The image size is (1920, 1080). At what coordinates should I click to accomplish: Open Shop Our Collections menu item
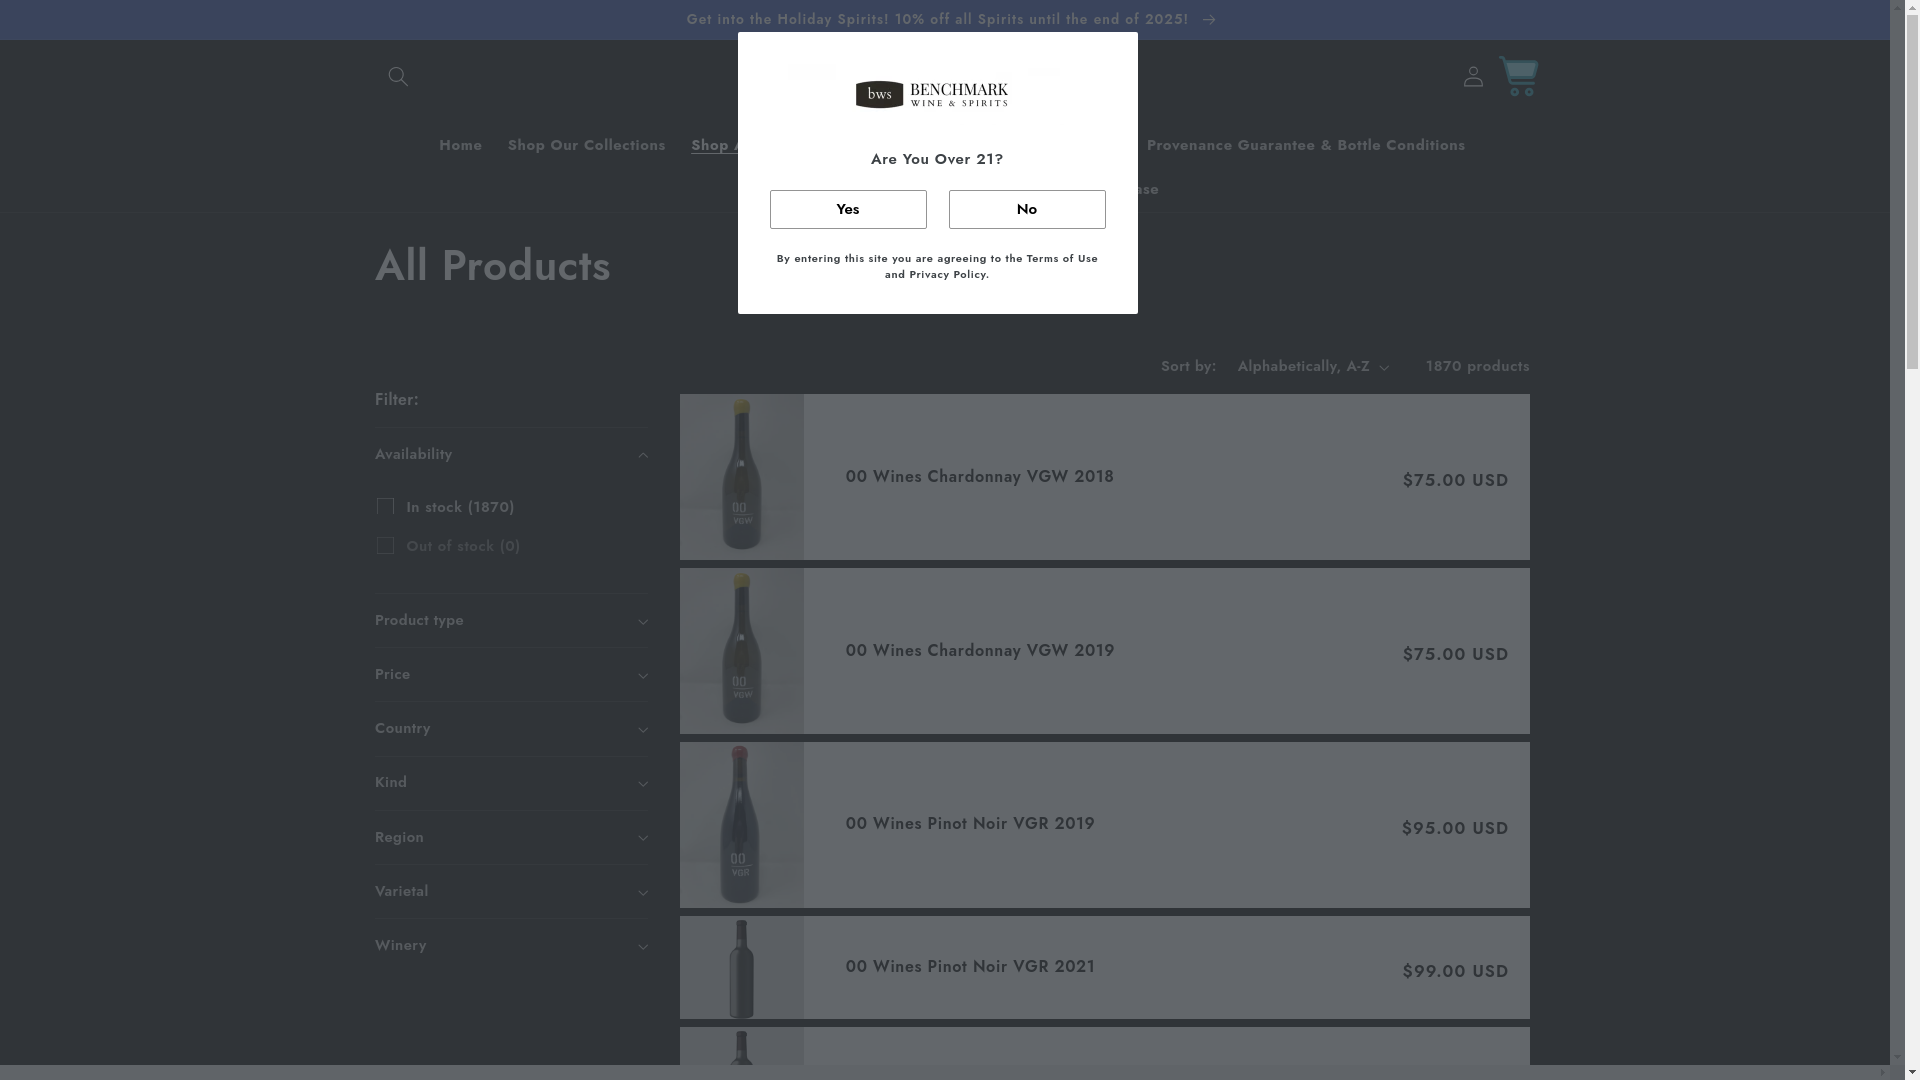tap(586, 146)
